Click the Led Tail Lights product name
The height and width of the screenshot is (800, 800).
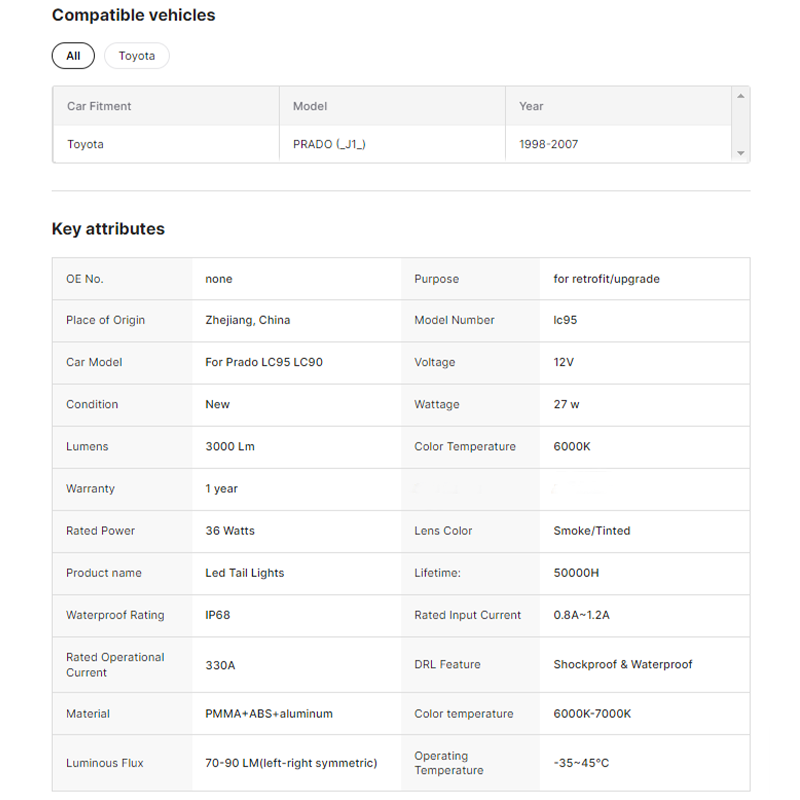[244, 573]
